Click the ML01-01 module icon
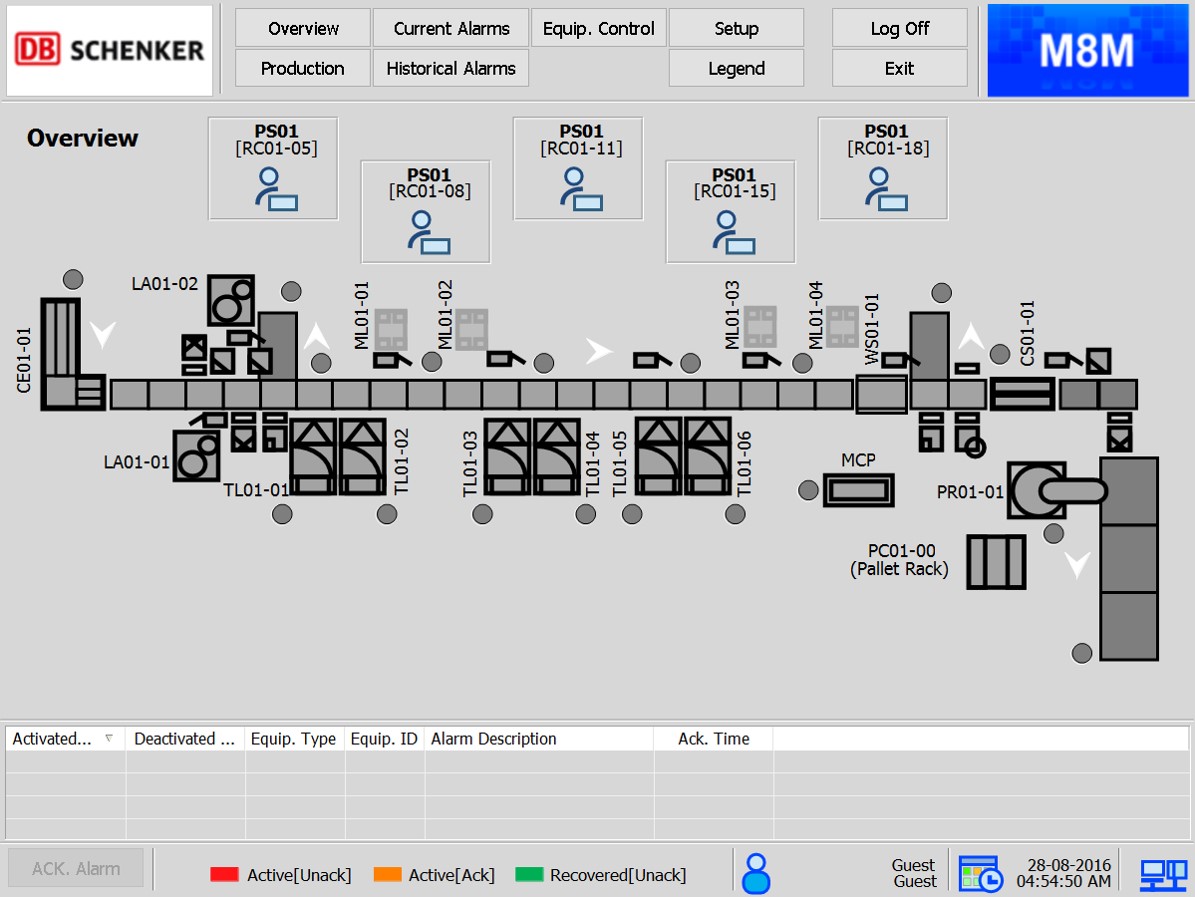The height and width of the screenshot is (897, 1195). point(390,328)
